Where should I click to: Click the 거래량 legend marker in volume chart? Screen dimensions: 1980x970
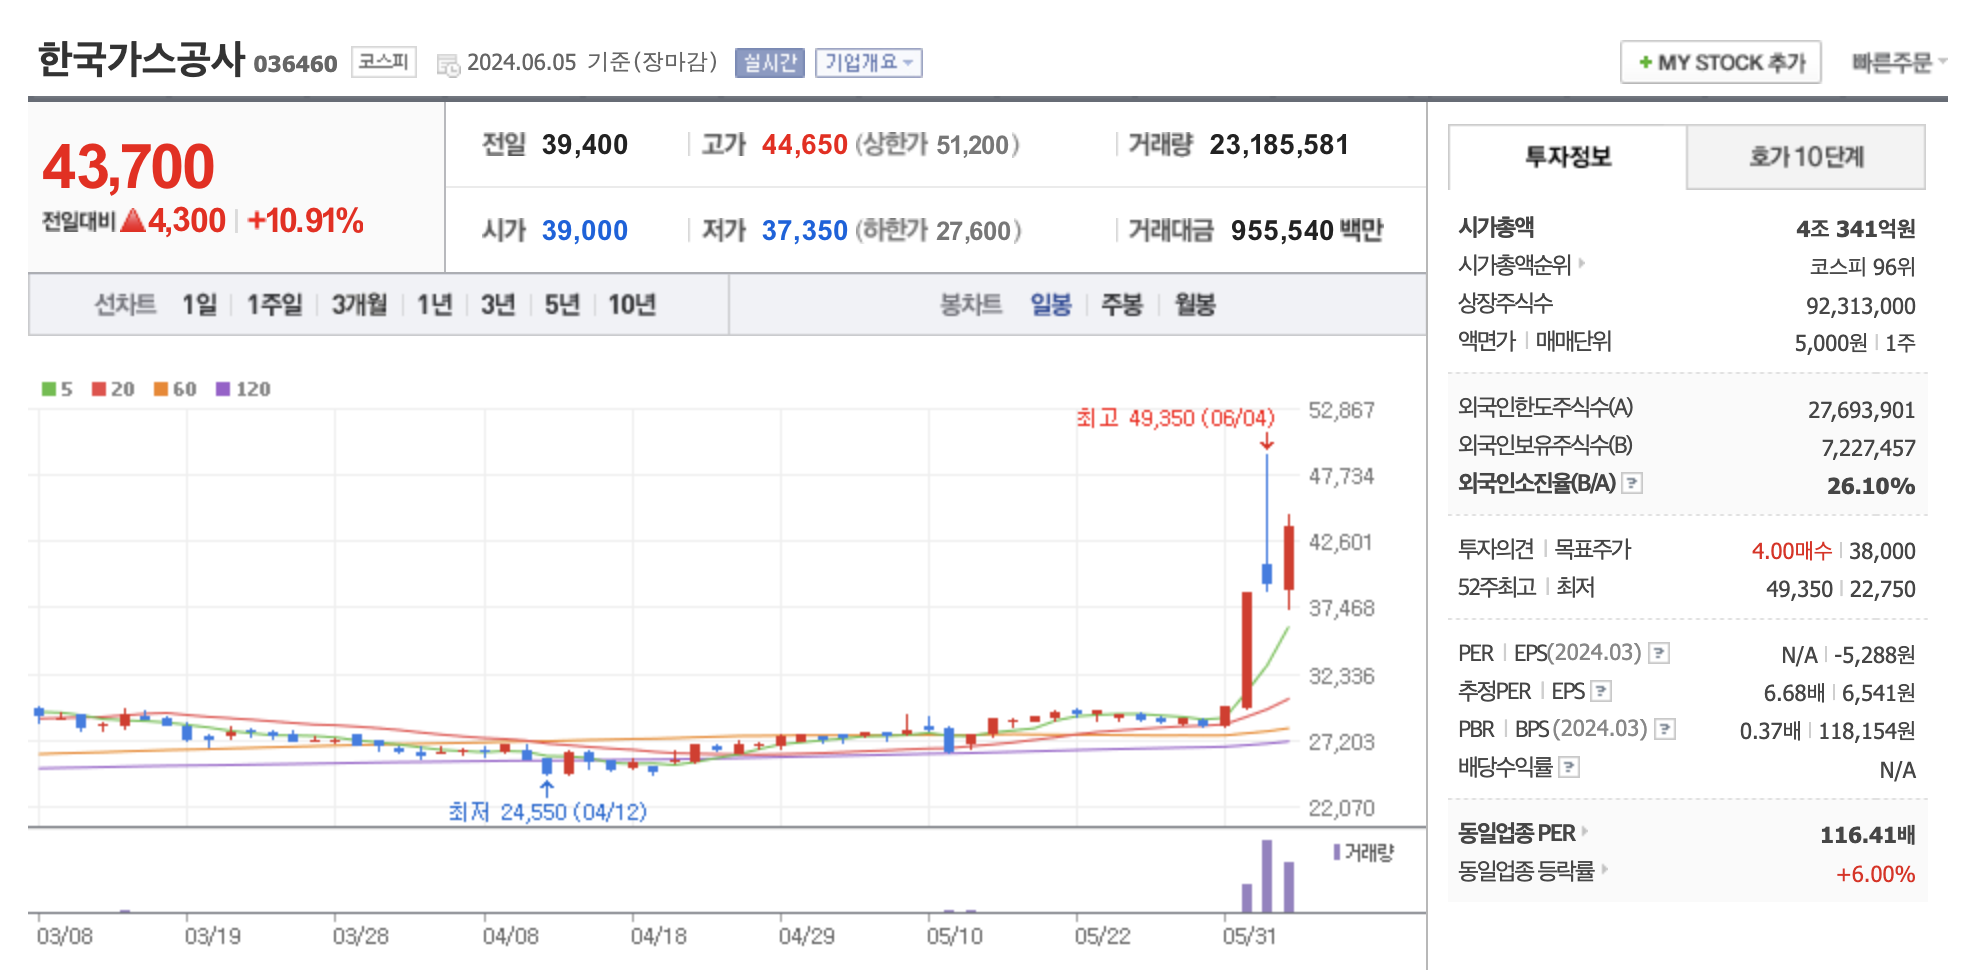tap(1337, 852)
